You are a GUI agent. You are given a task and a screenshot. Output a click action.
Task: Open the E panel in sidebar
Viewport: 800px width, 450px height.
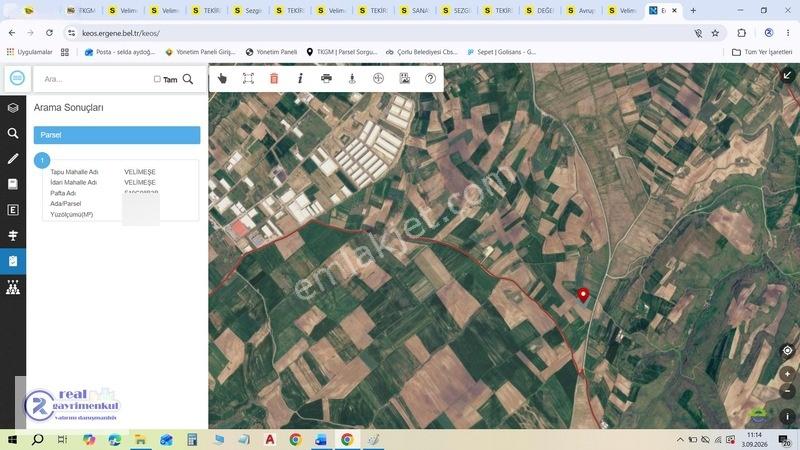(x=13, y=210)
